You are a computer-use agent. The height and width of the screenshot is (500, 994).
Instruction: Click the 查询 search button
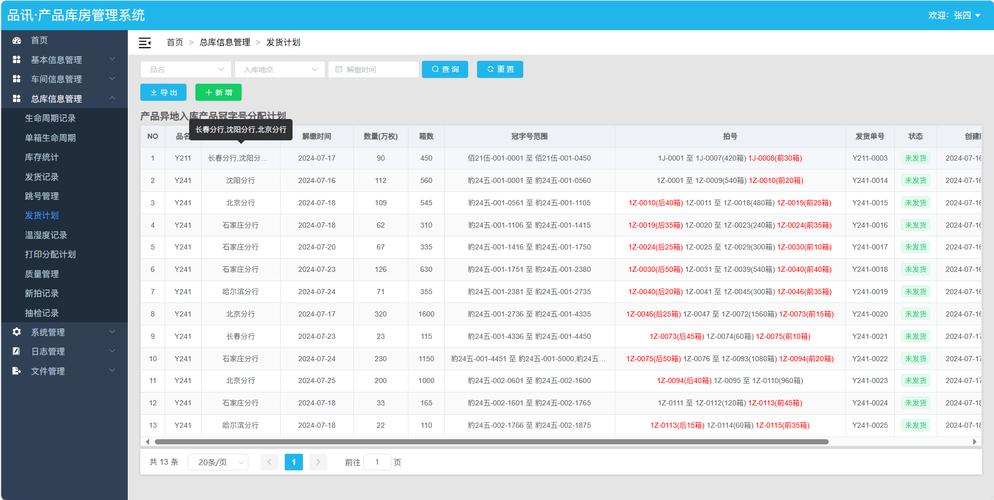click(445, 70)
